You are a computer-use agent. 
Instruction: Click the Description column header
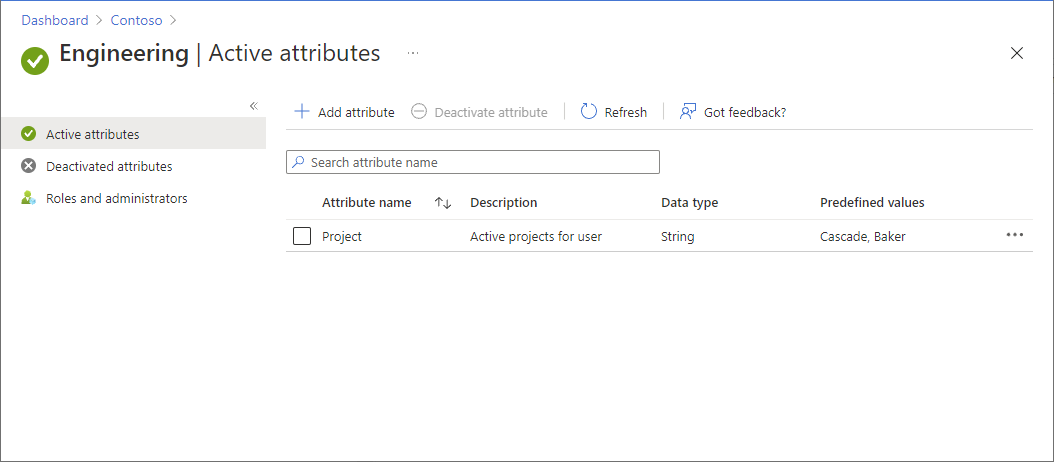(503, 203)
